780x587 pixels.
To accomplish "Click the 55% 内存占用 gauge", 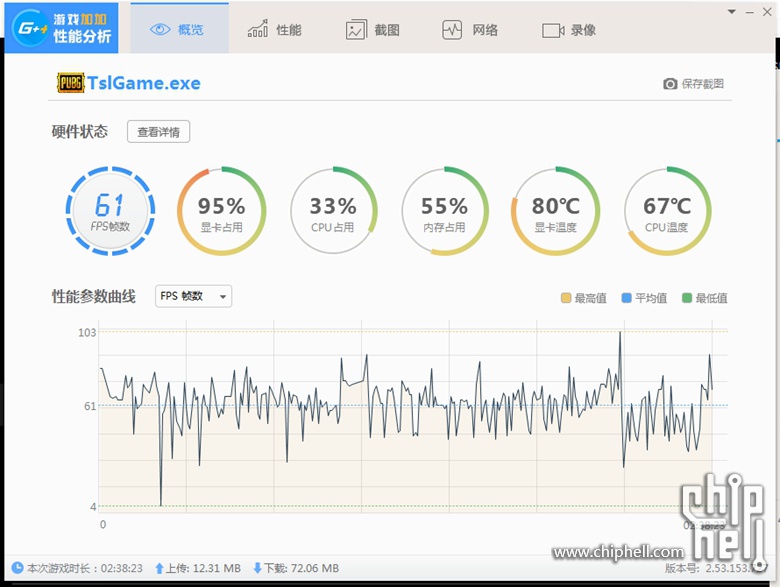I will pos(444,211).
